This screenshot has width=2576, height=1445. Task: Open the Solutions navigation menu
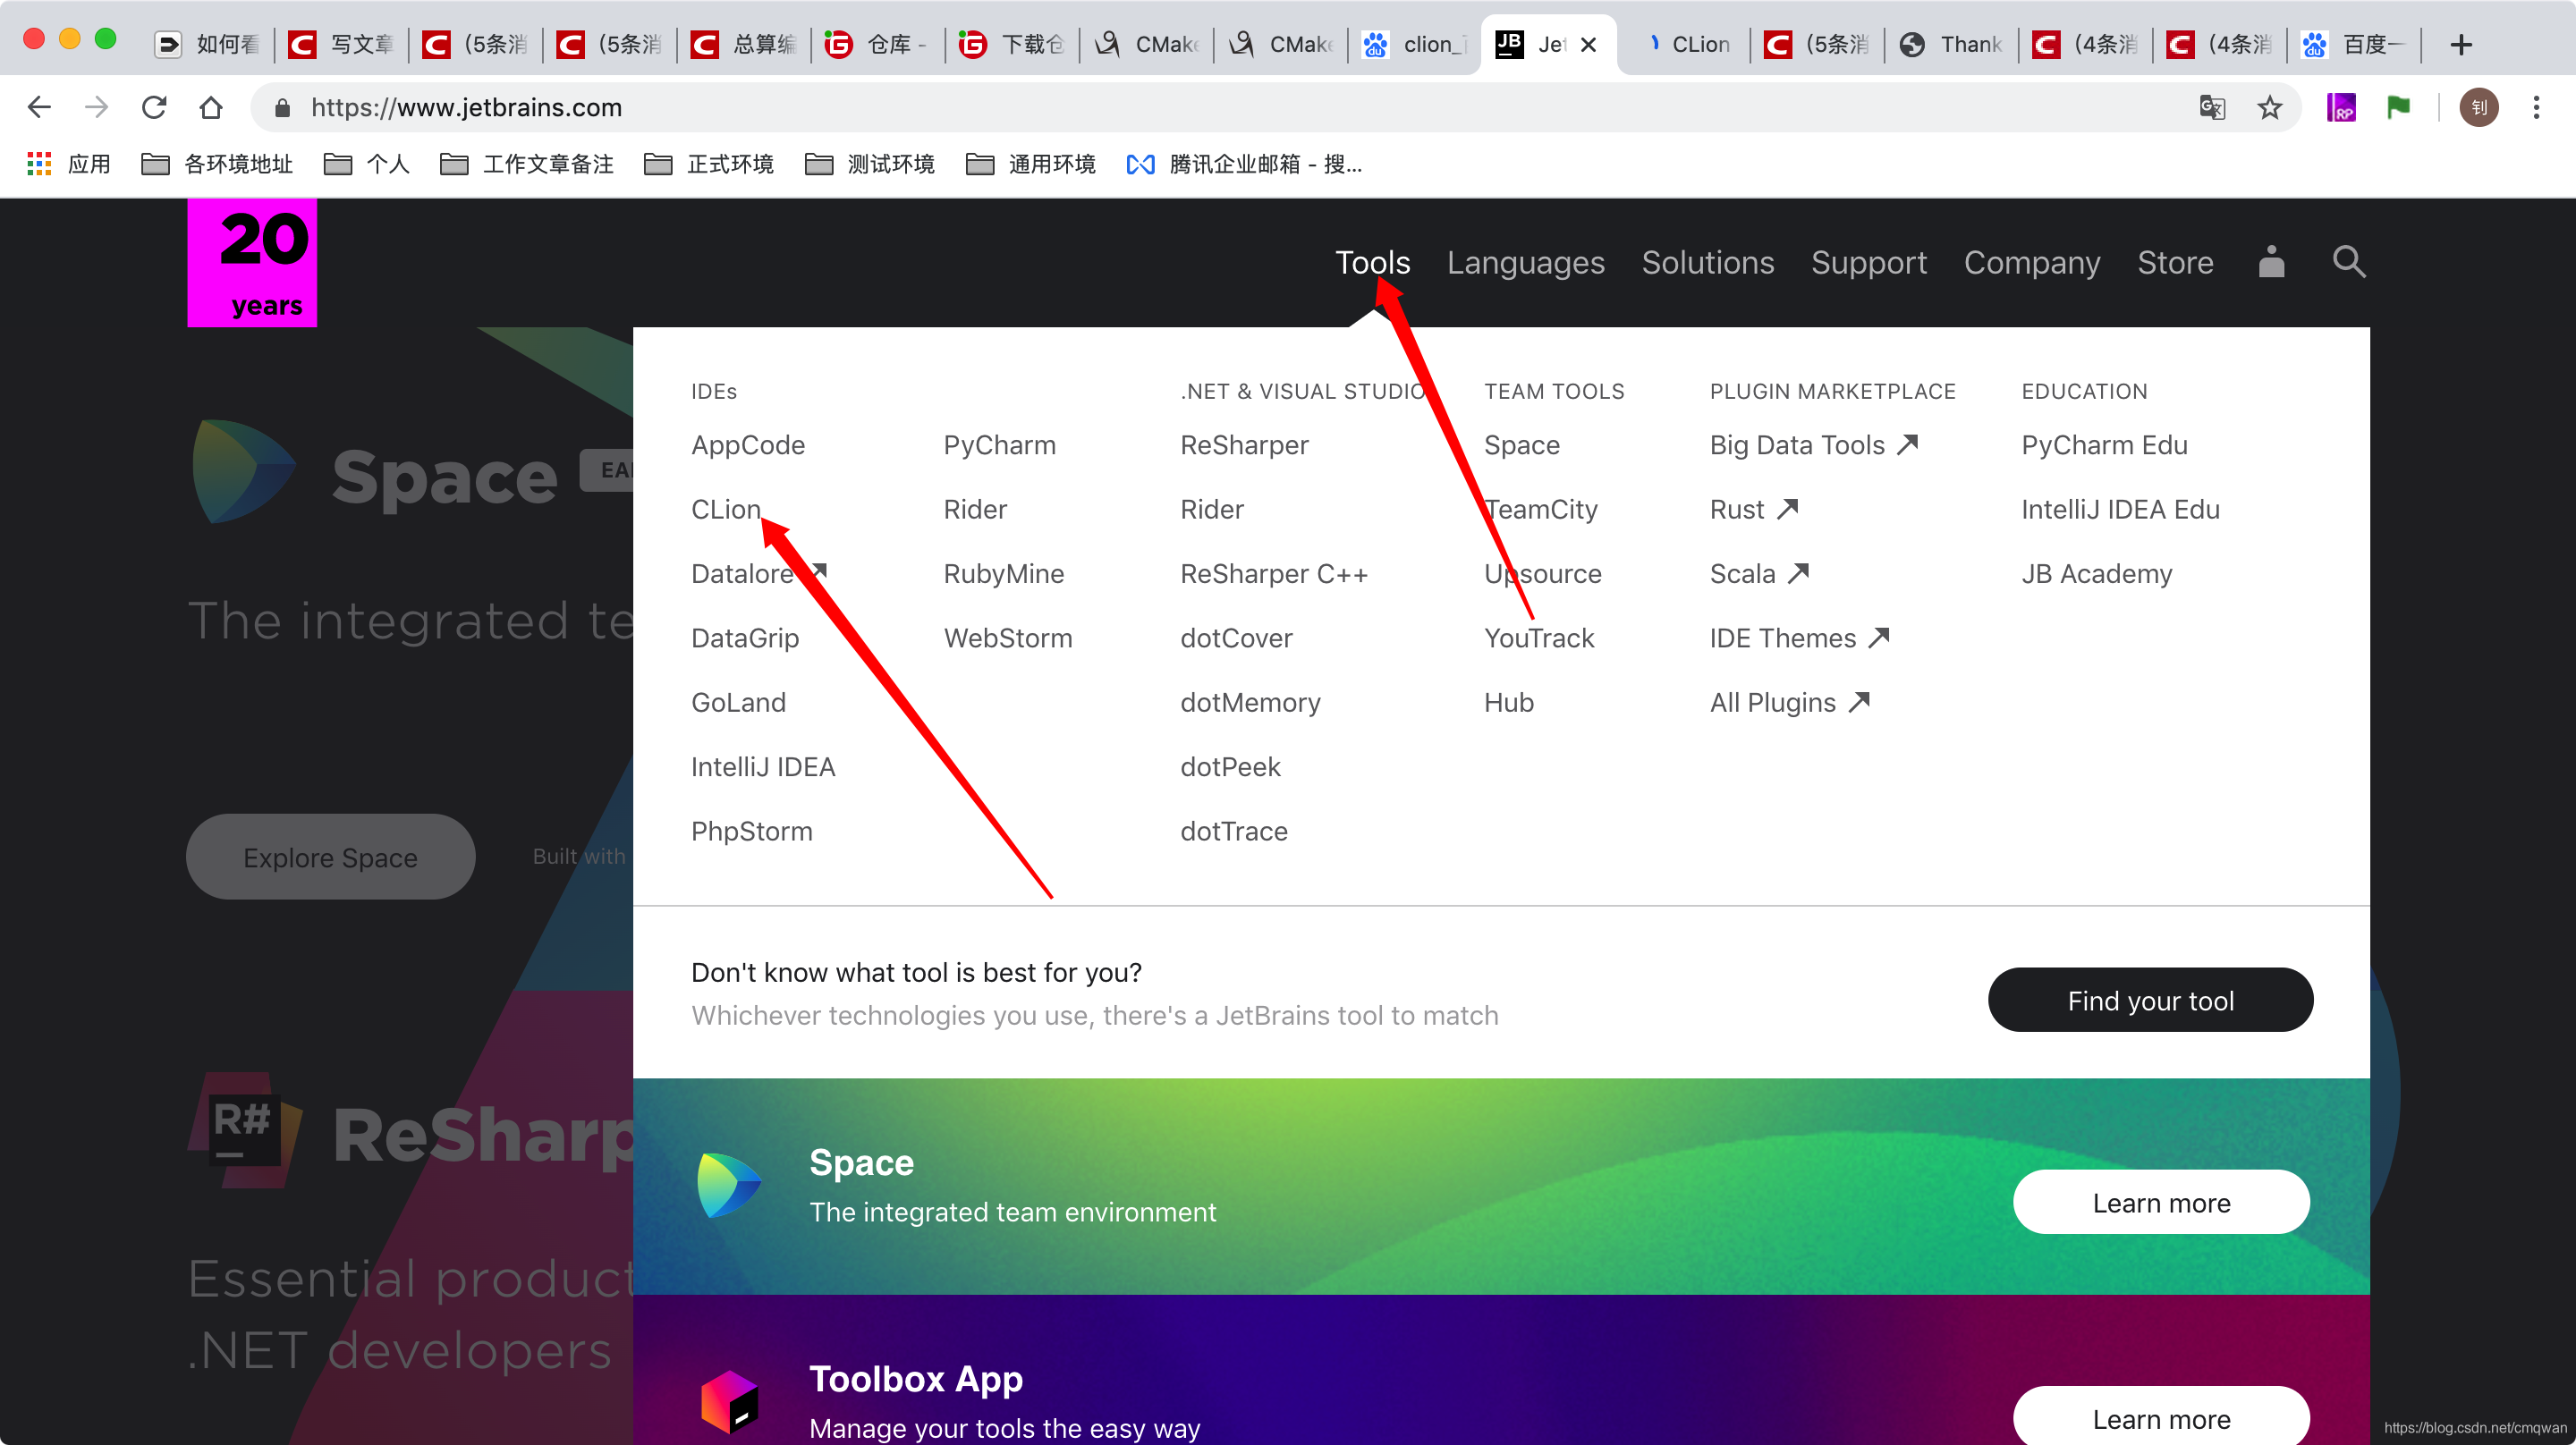(1707, 262)
